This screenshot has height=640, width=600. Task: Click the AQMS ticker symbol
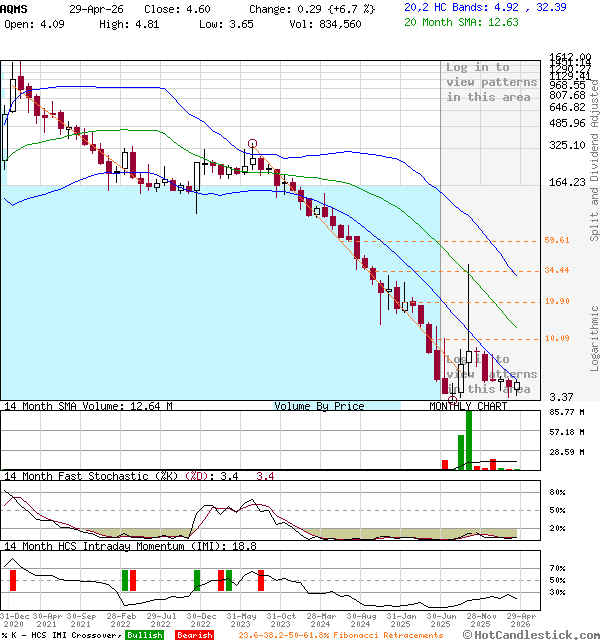pyautogui.click(x=16, y=8)
